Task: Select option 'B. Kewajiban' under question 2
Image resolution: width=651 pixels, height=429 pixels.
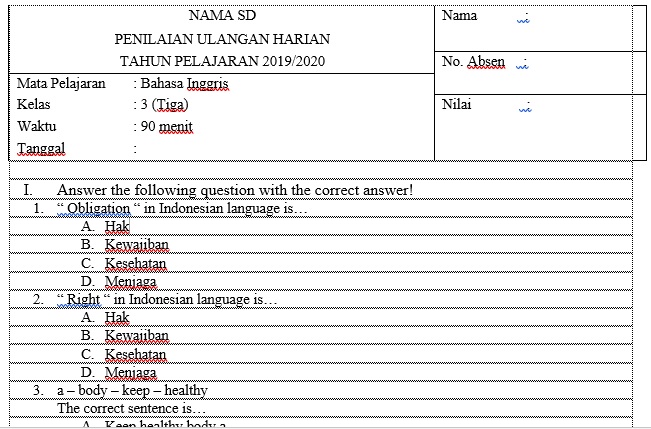Action: [x=125, y=336]
